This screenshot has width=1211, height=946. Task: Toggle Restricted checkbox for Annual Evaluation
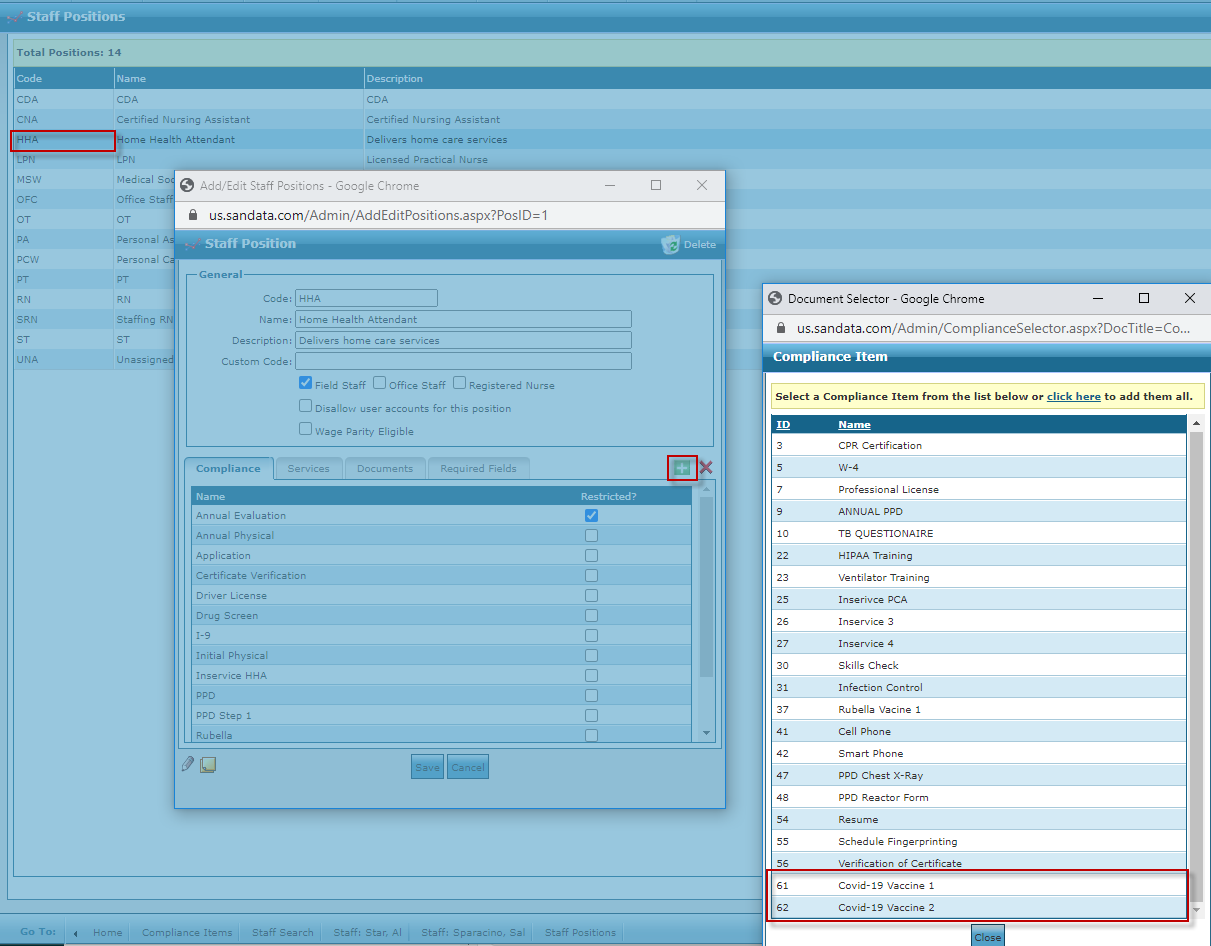(x=592, y=515)
